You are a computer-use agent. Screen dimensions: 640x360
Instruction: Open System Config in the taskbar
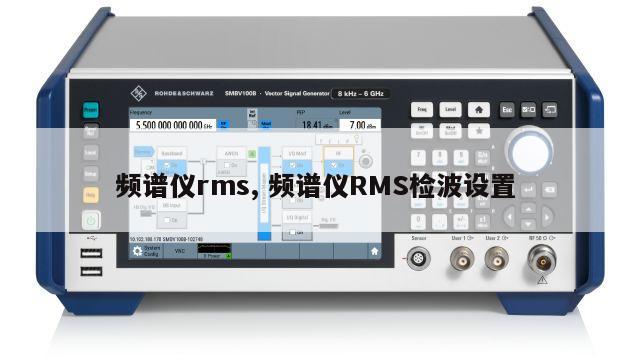(146, 251)
